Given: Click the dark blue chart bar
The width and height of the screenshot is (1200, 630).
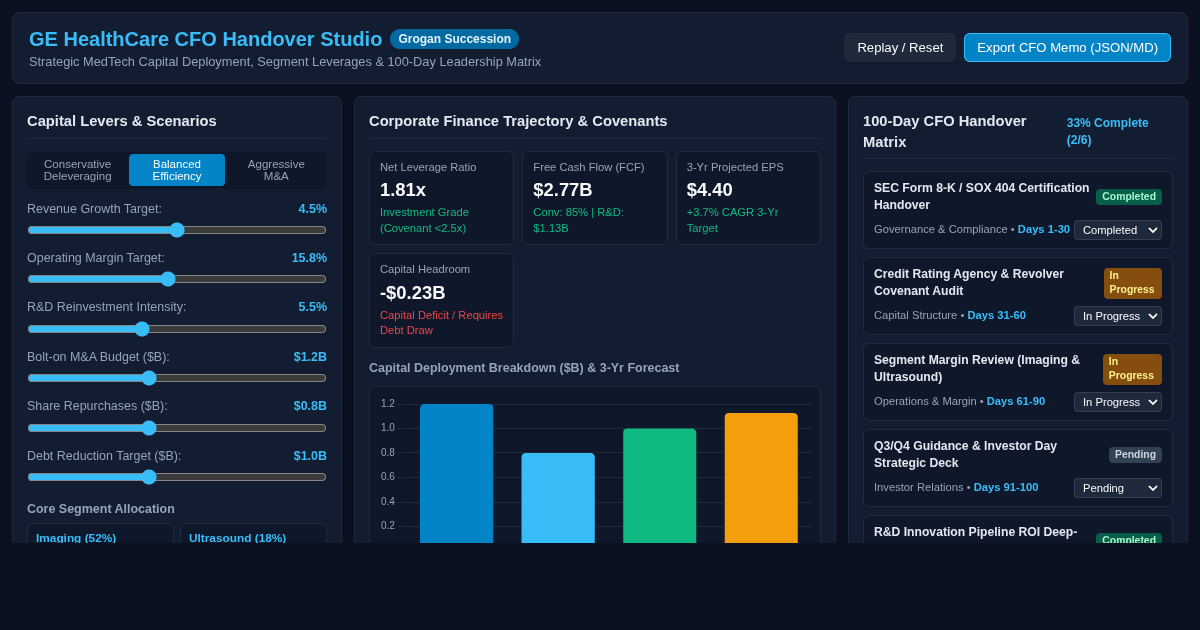Looking at the screenshot, I should pos(456,473).
